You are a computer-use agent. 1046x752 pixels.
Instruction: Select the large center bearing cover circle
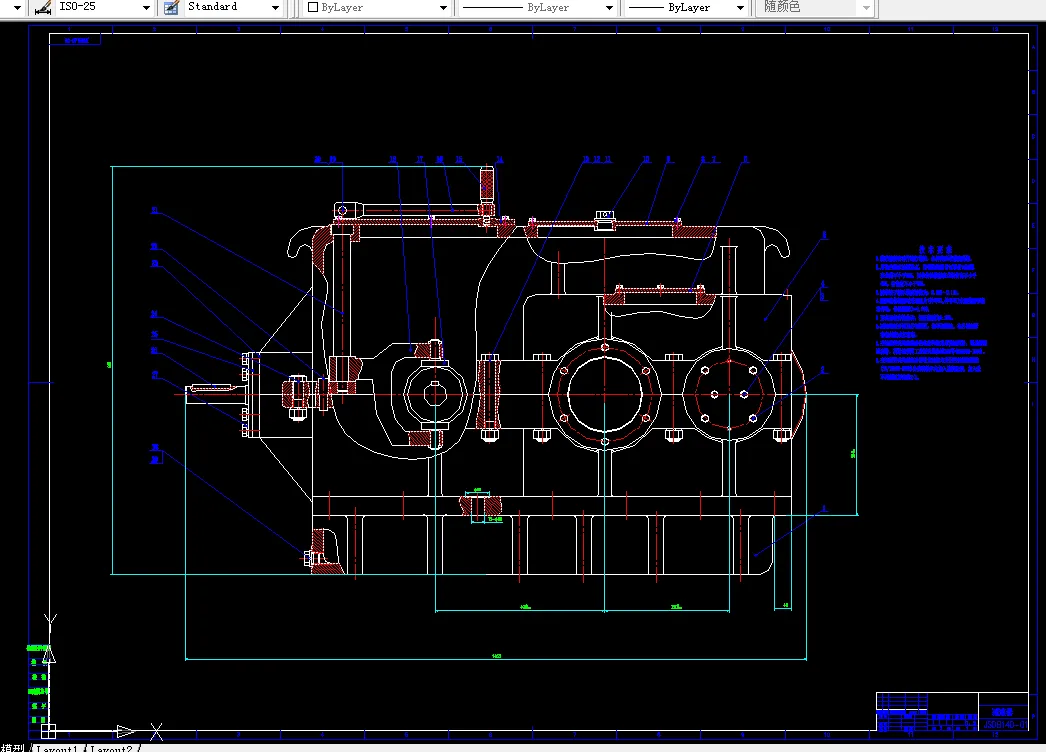604,394
